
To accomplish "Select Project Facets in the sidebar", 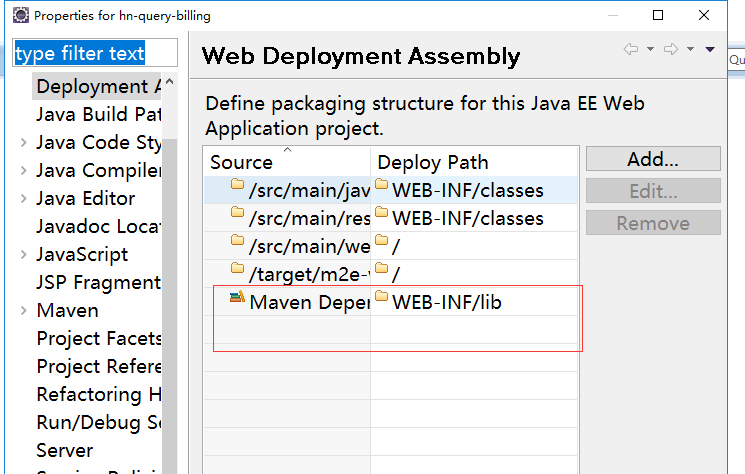I will 97,339.
